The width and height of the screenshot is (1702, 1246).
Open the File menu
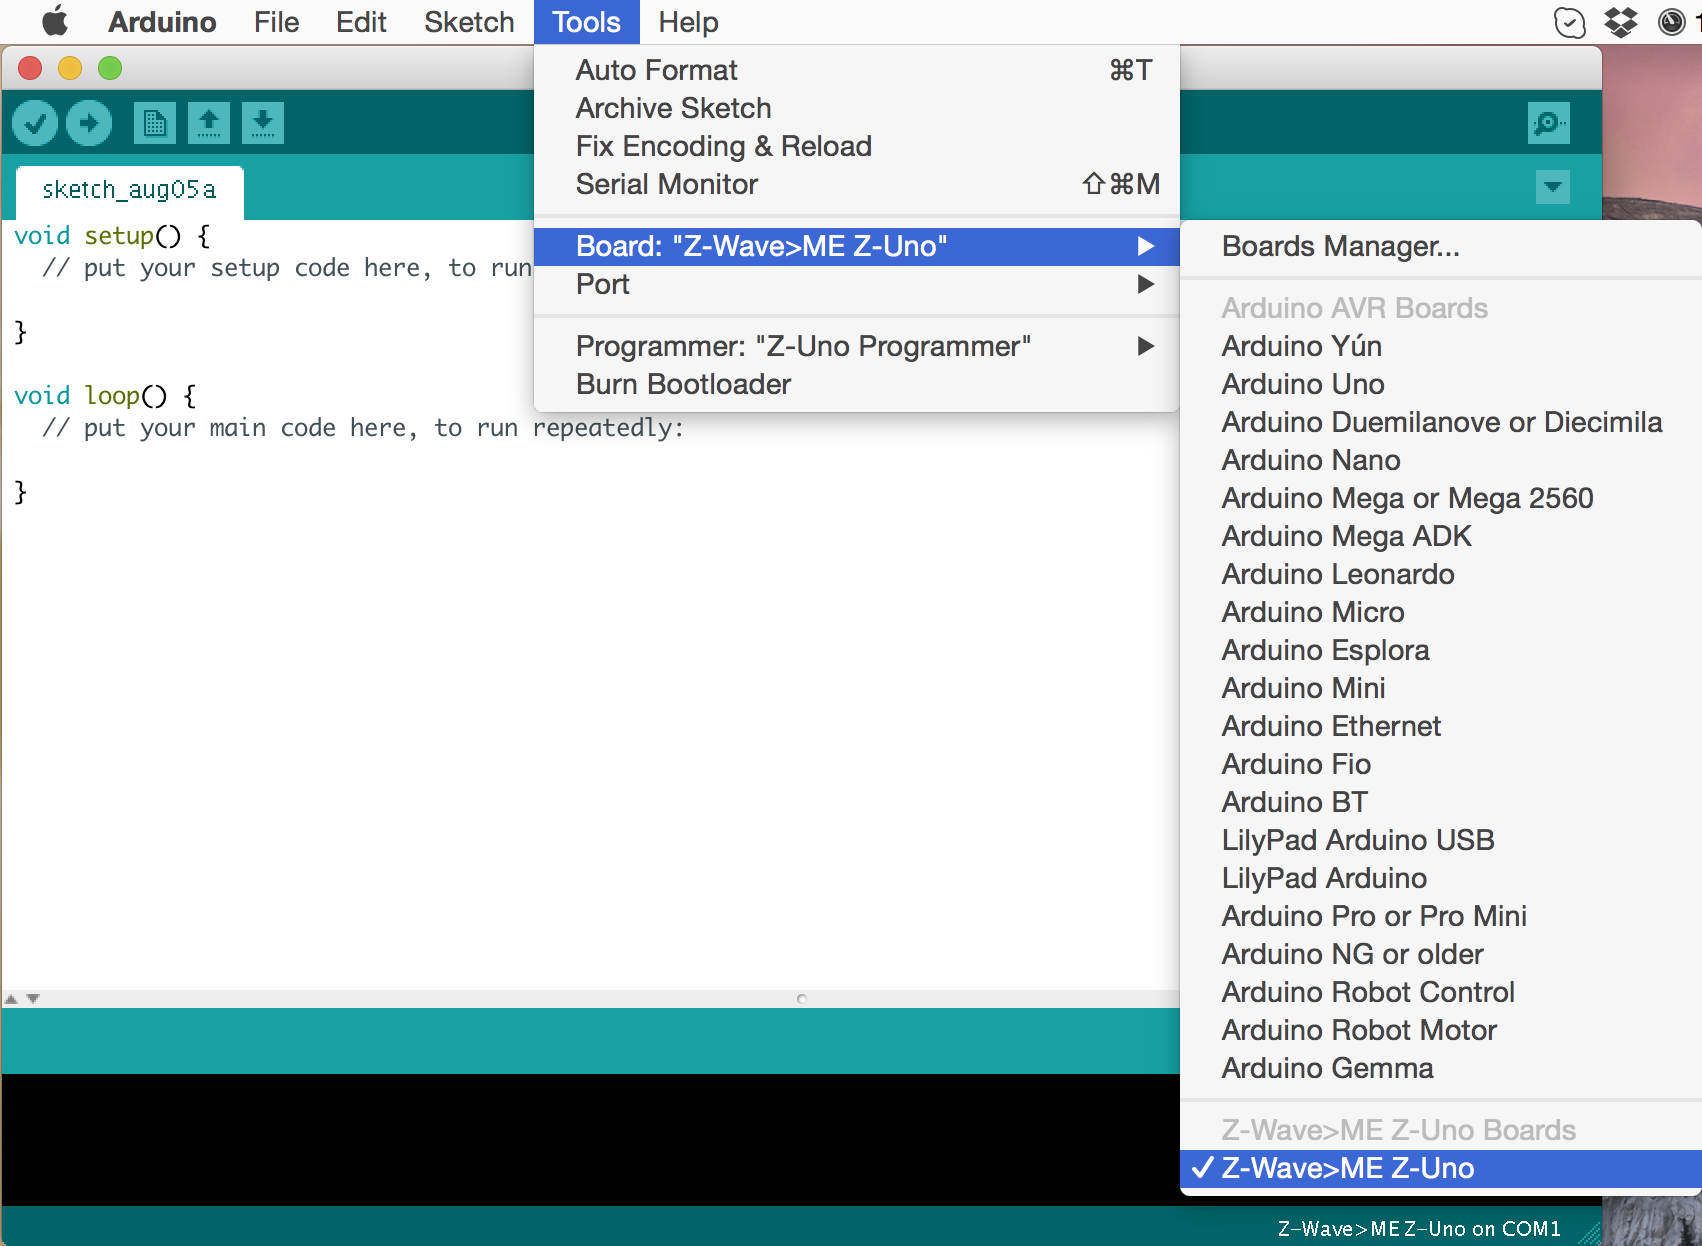click(276, 22)
